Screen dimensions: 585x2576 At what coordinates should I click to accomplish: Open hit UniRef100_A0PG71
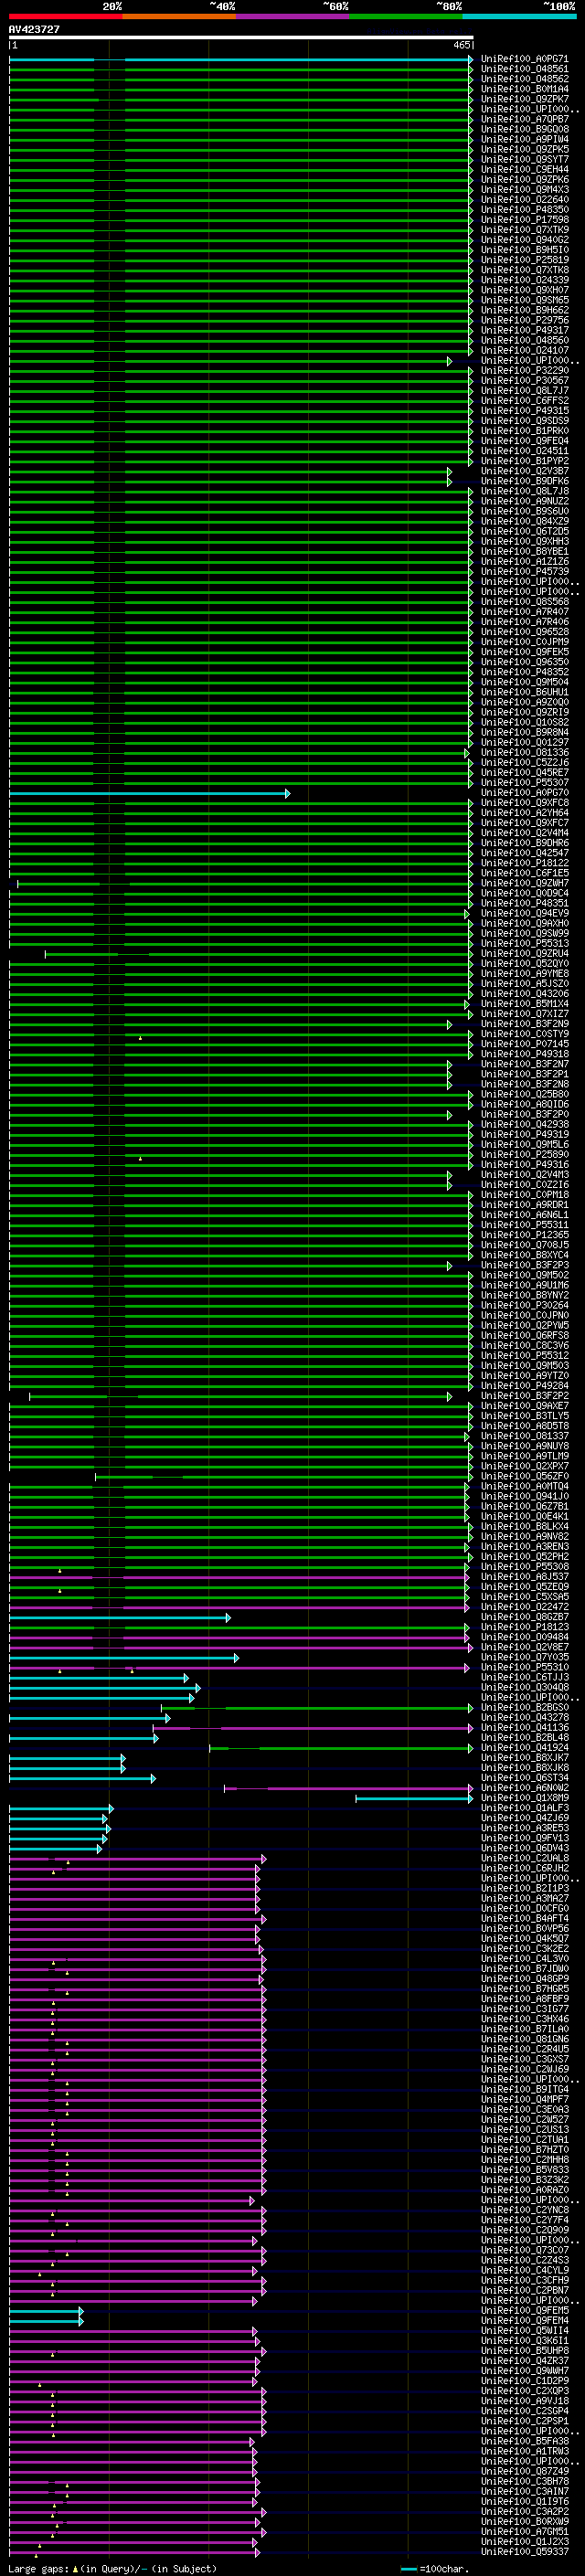[524, 59]
